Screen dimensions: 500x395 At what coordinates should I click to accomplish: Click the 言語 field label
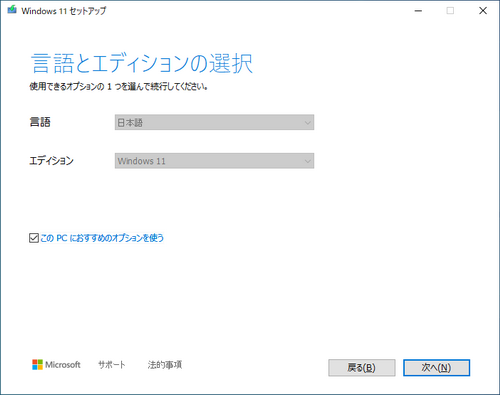coord(40,122)
